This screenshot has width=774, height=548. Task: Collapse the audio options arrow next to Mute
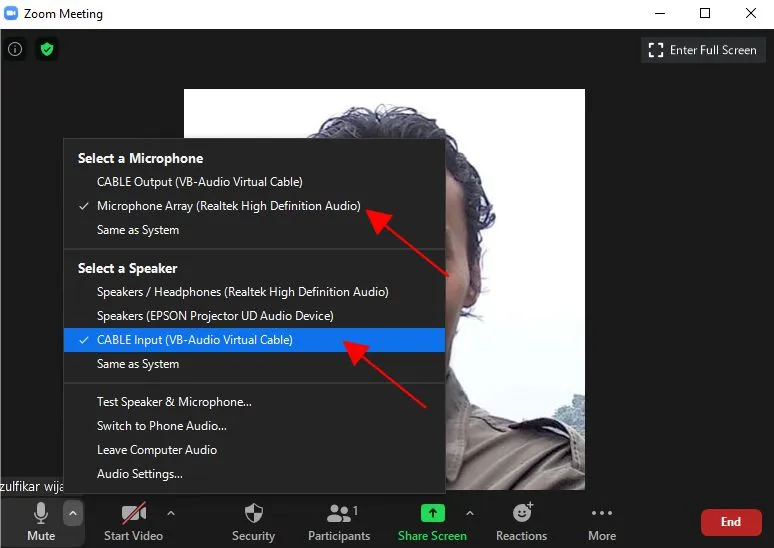click(73, 513)
